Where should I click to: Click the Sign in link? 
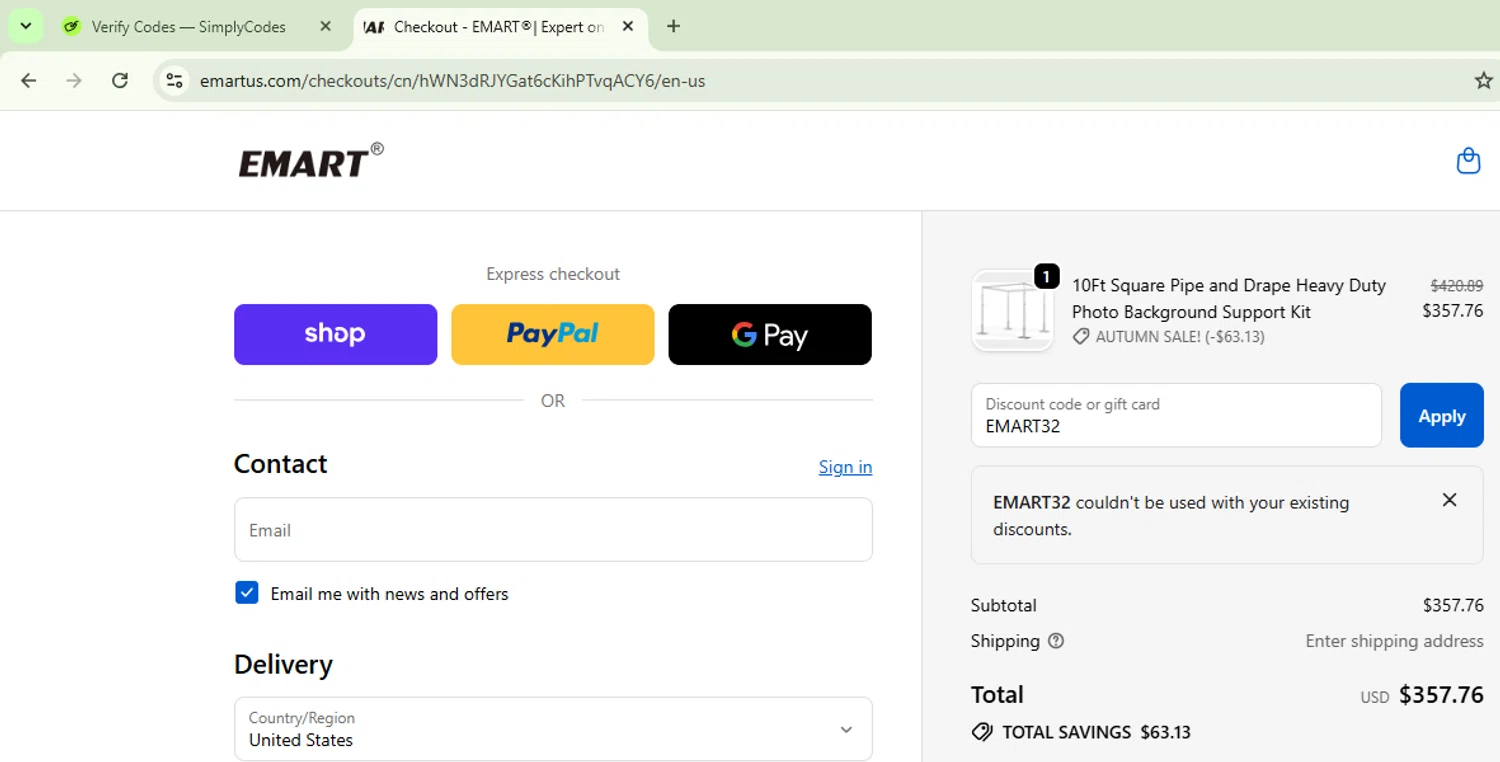(x=845, y=467)
